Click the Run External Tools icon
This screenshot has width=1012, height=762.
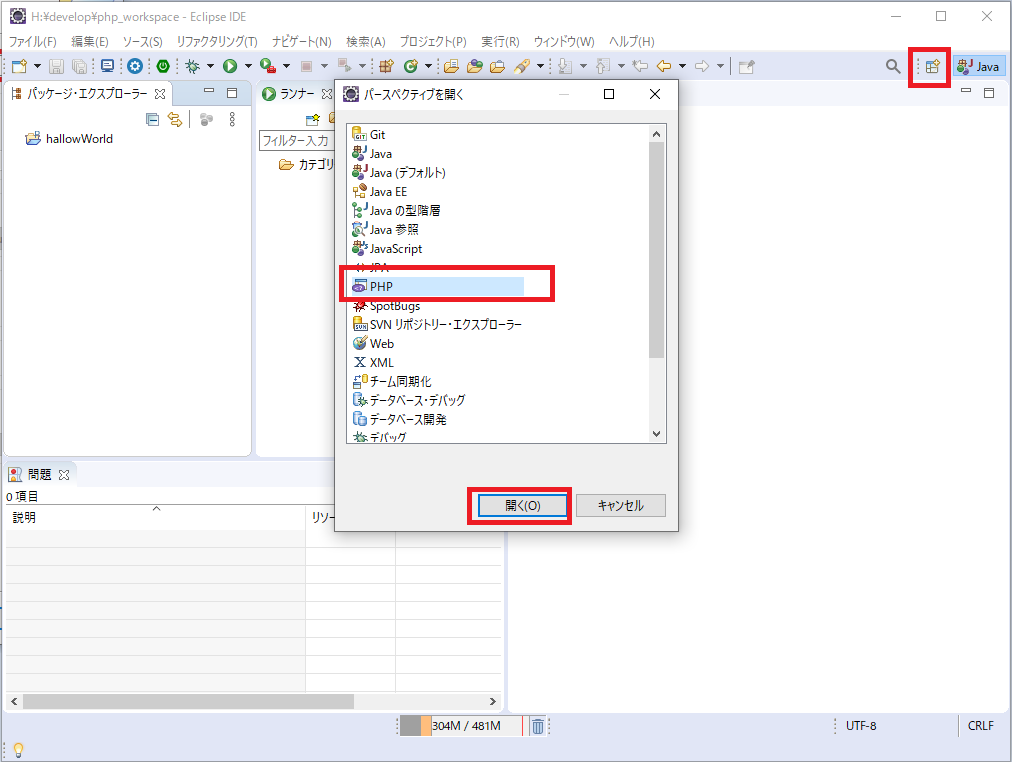click(x=268, y=66)
